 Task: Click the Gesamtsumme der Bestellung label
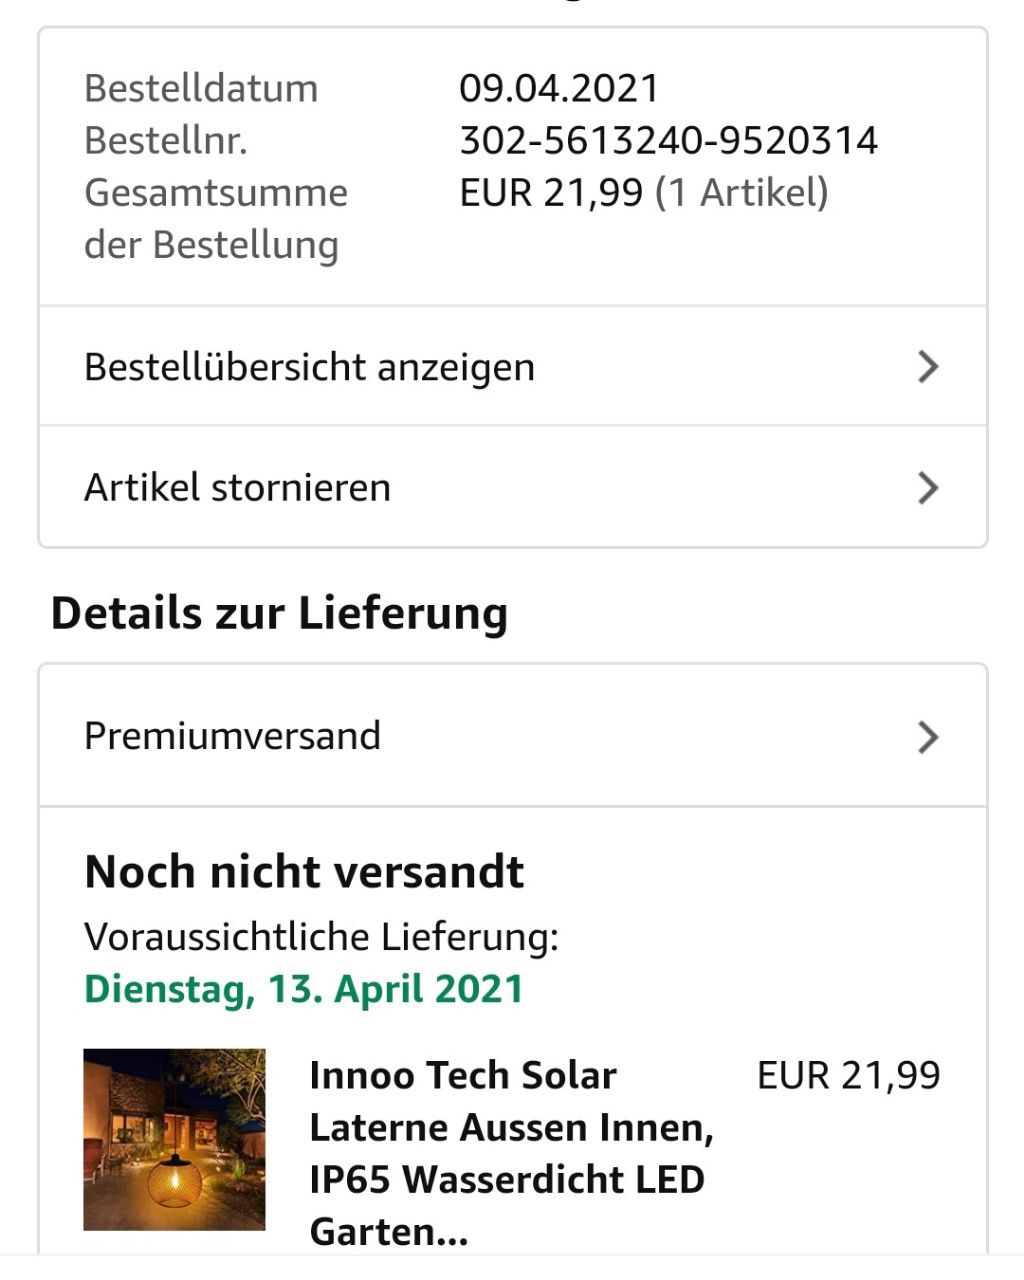[x=215, y=218]
